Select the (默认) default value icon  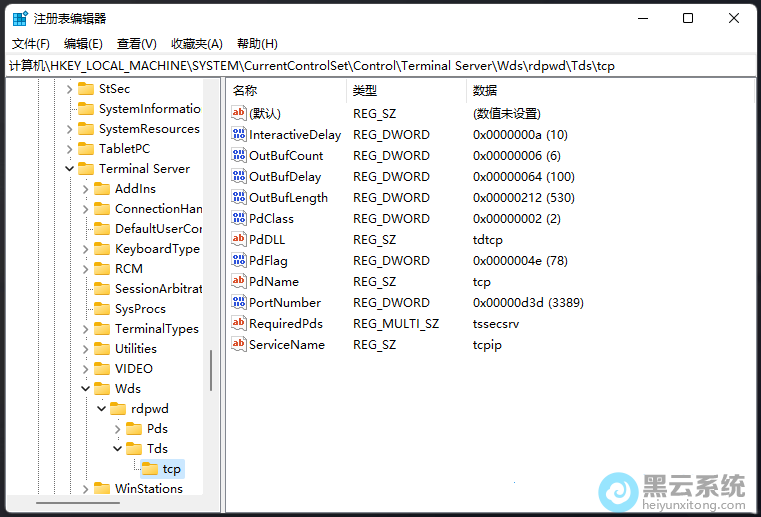point(238,113)
